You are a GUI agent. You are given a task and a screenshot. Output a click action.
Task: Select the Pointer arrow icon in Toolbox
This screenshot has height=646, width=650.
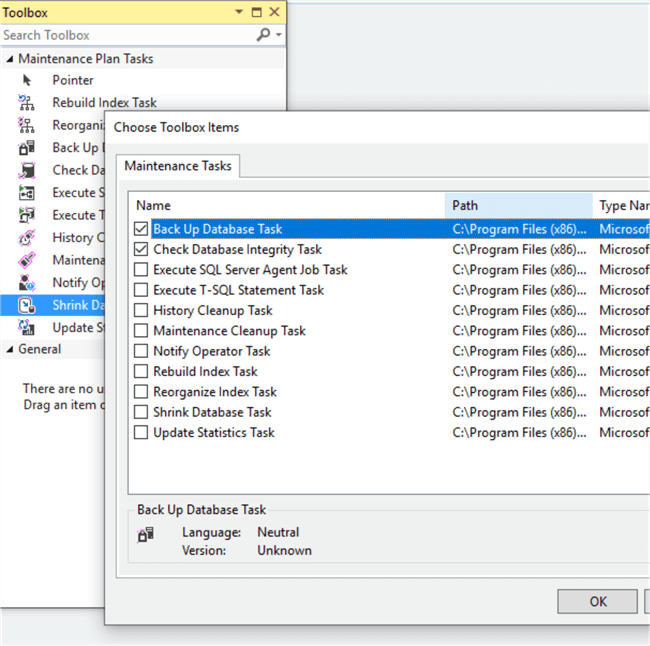27,80
